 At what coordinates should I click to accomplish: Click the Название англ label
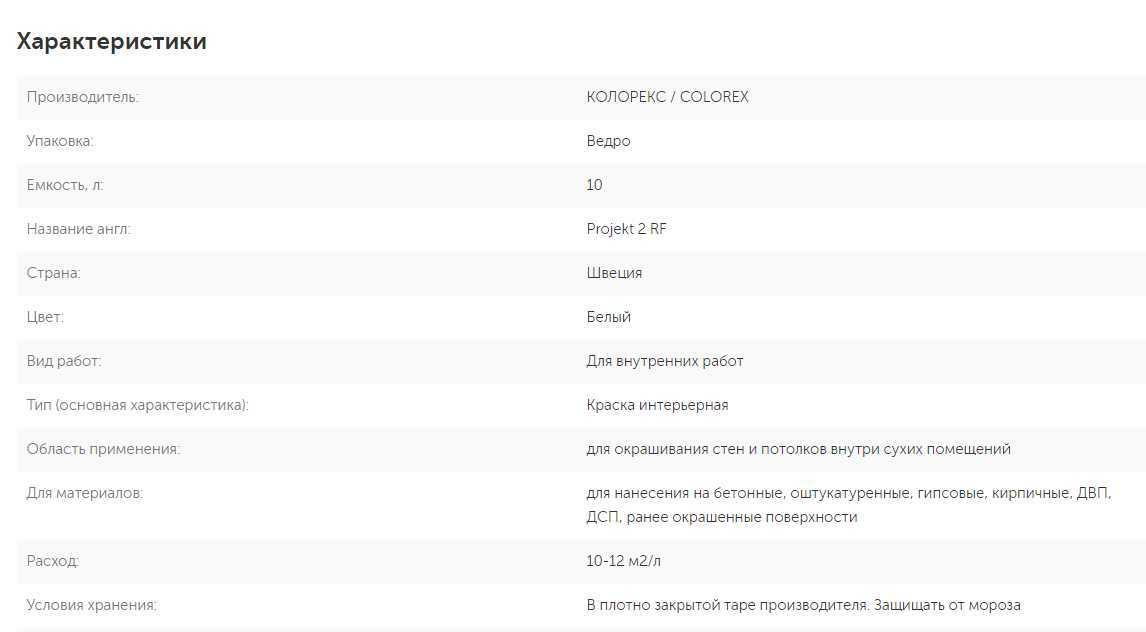point(79,229)
